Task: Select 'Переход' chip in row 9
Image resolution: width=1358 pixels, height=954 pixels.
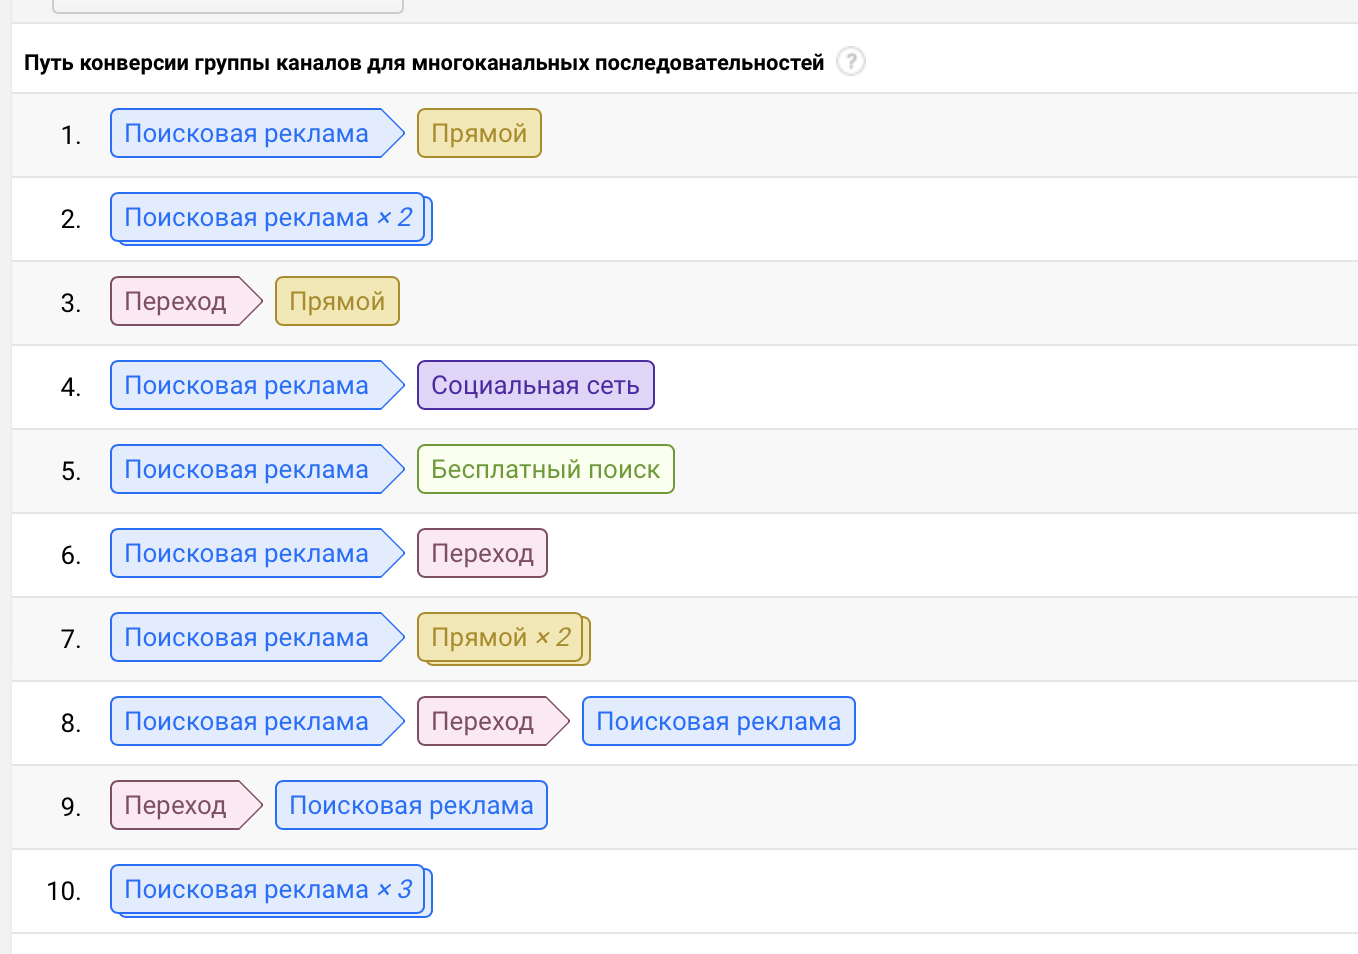Action: (186, 805)
